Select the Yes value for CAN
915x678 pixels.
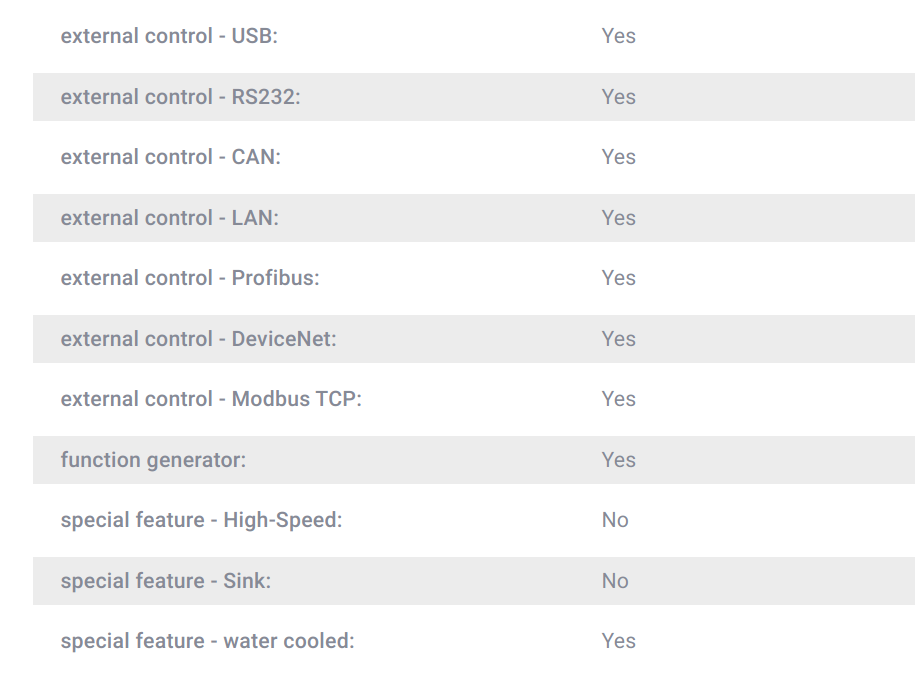(x=619, y=157)
